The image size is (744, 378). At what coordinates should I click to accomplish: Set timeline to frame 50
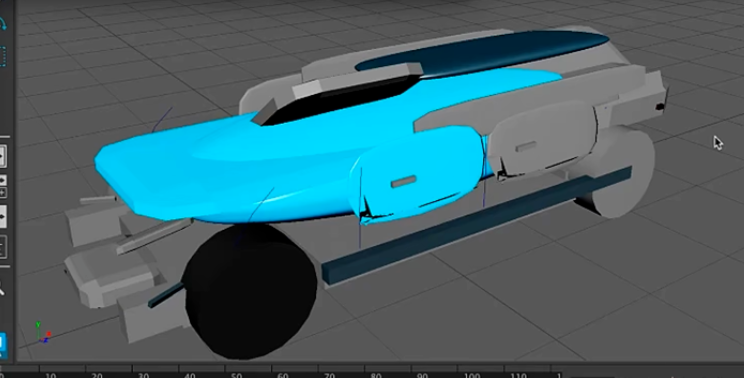click(236, 375)
